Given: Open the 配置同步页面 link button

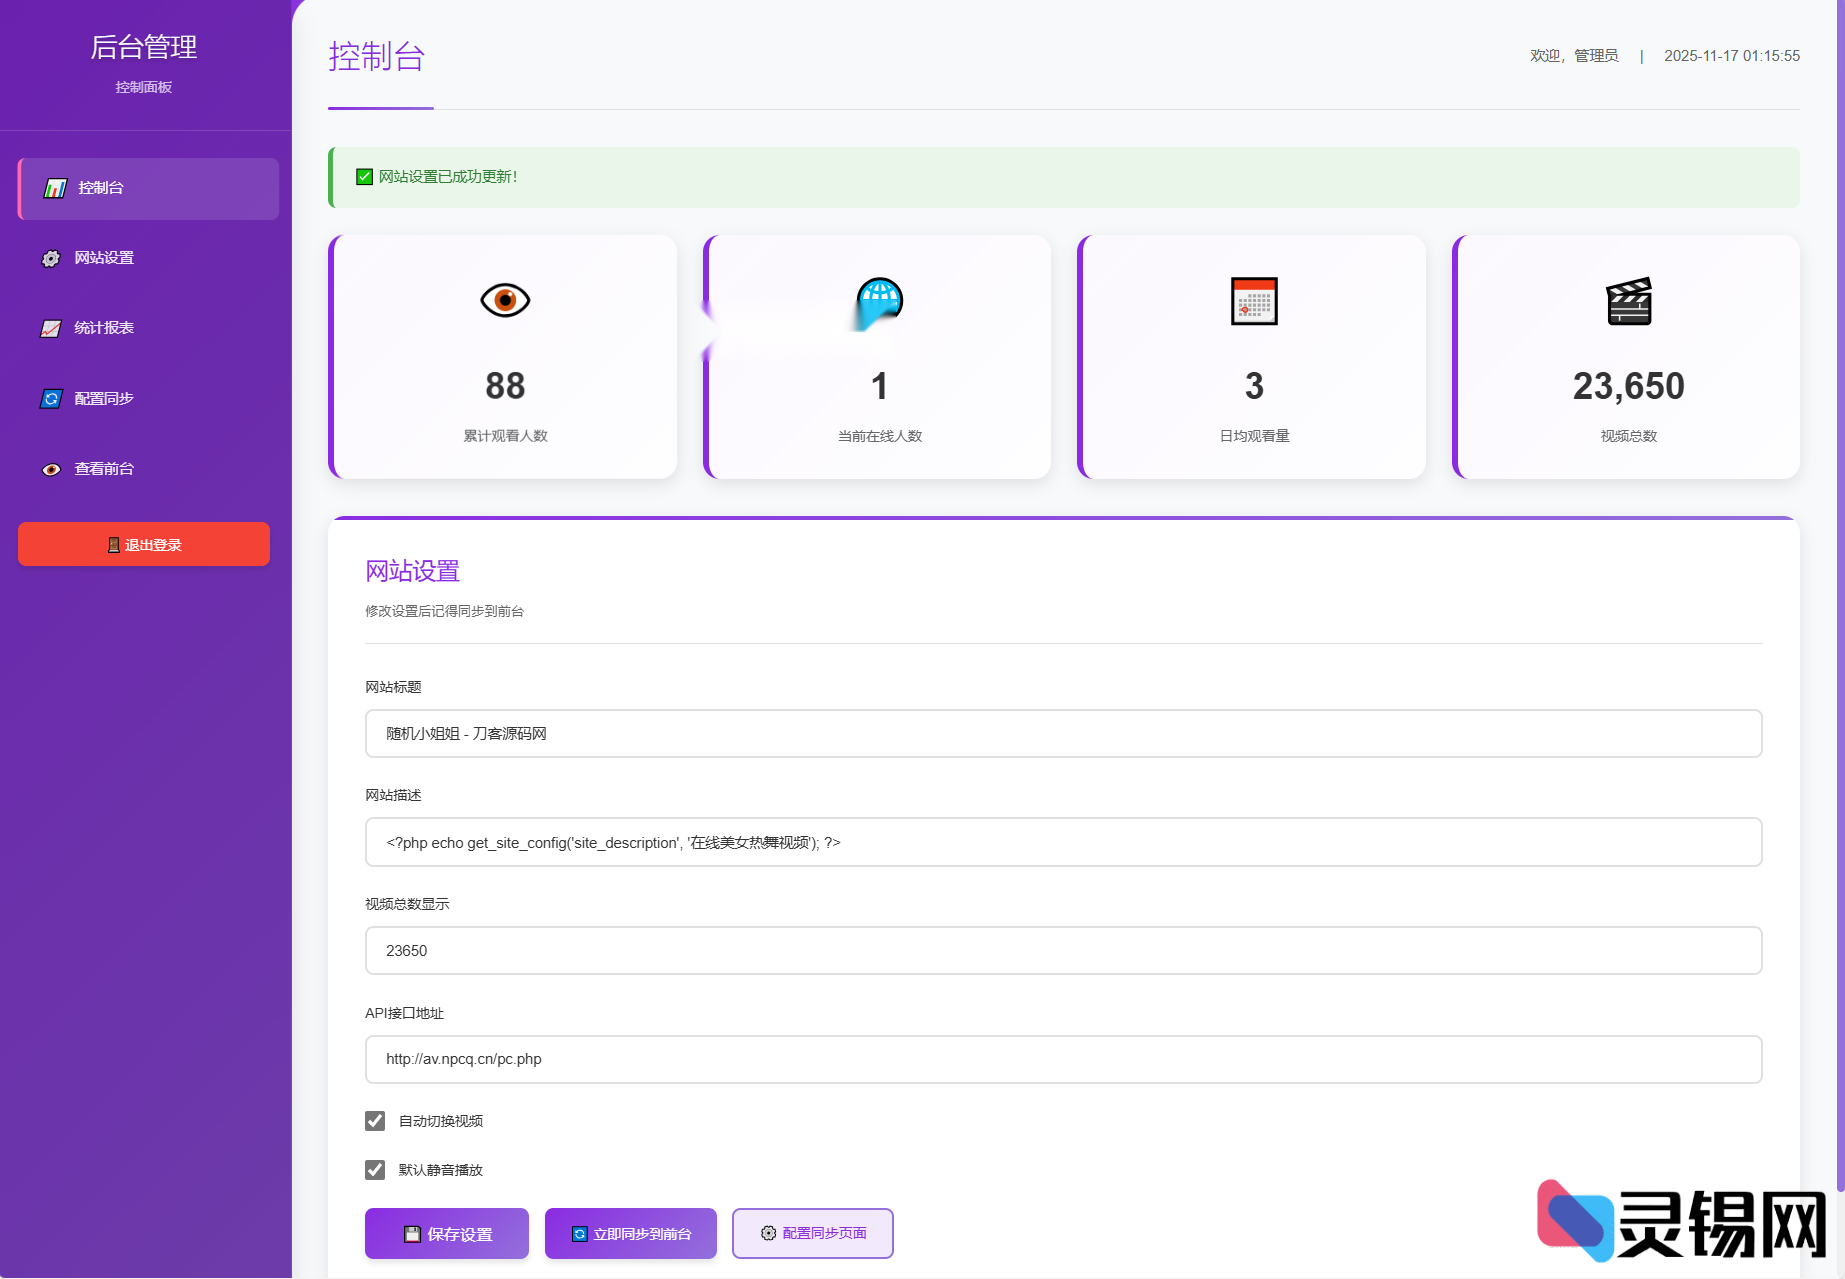Looking at the screenshot, I should point(812,1234).
